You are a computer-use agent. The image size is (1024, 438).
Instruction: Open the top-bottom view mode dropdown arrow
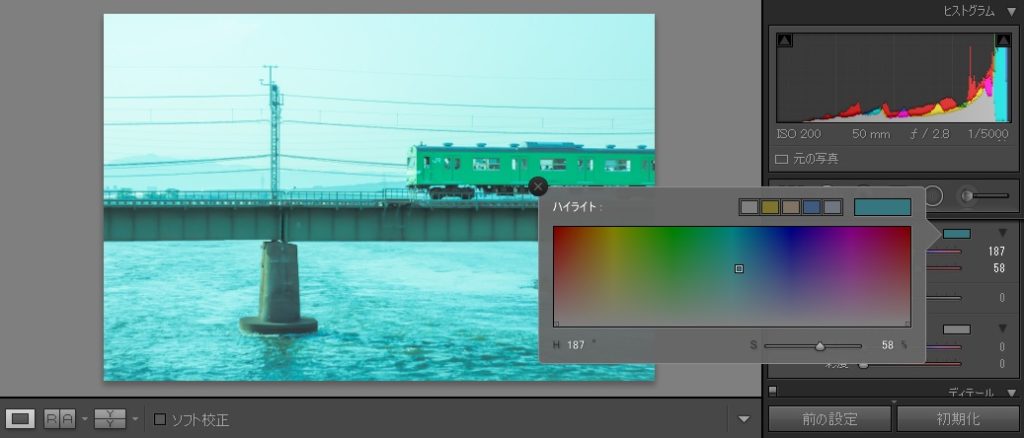(135, 419)
